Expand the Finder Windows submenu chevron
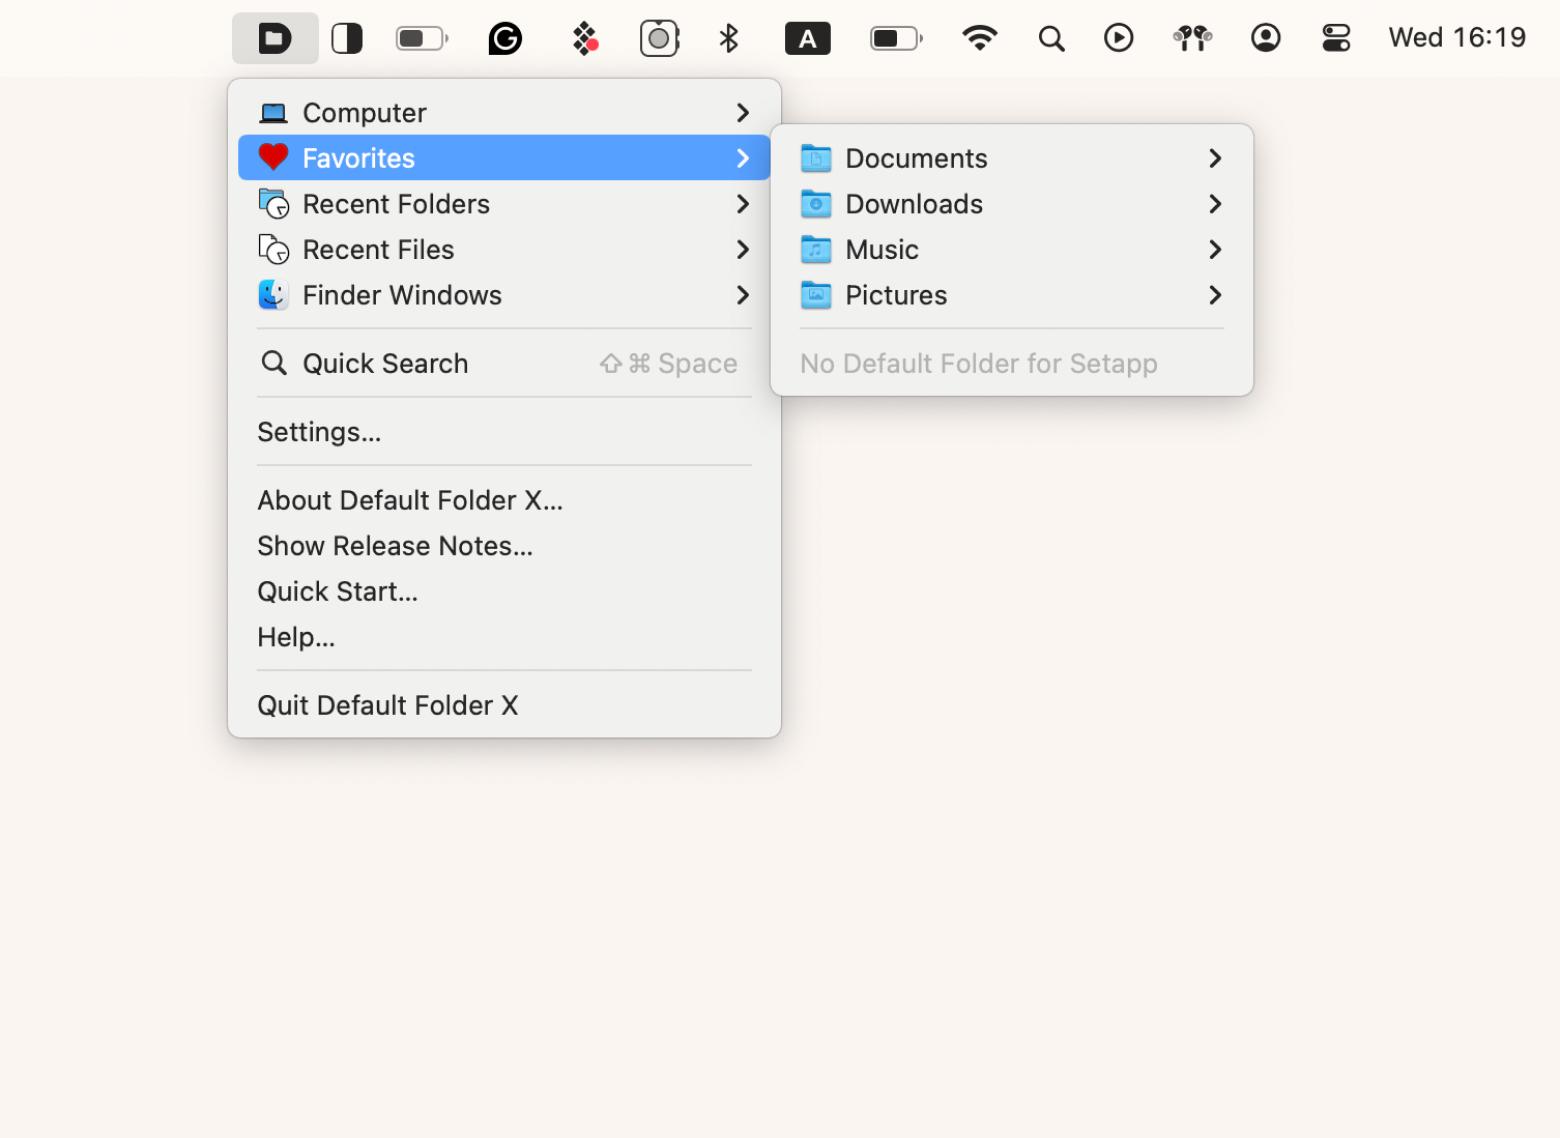This screenshot has height=1138, width=1560. coord(742,295)
